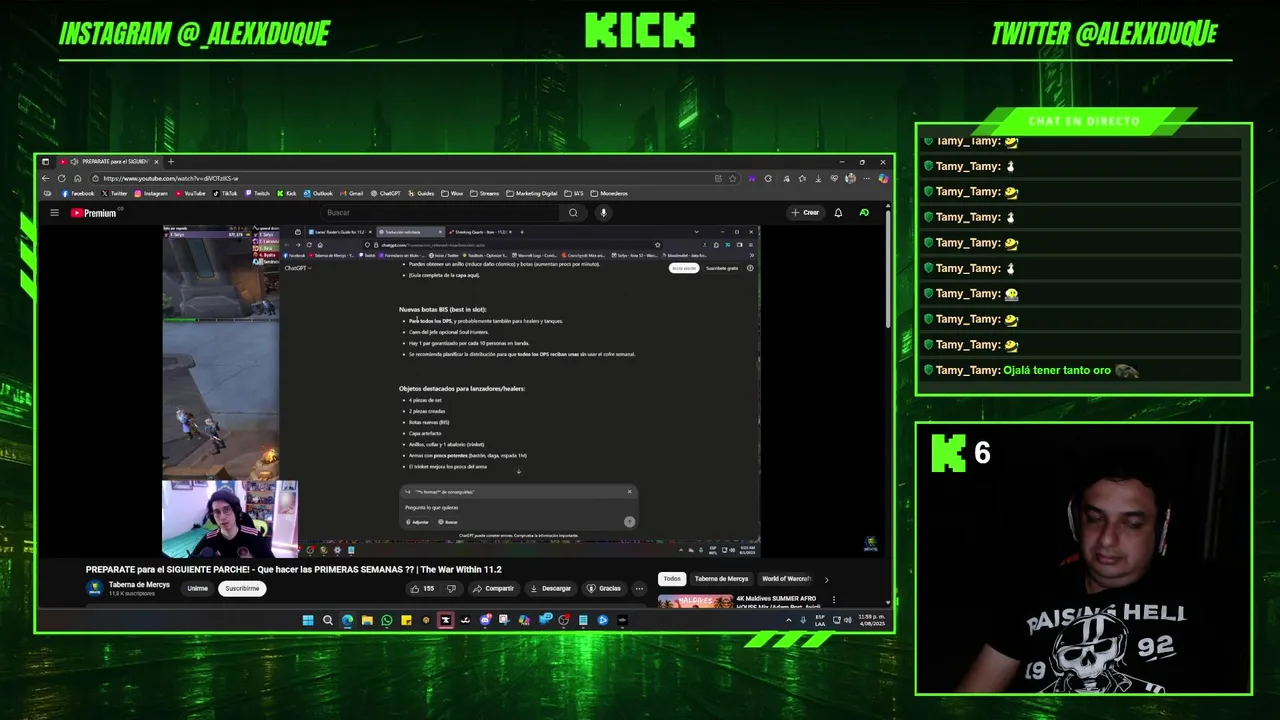Open File Explorer from the taskbar
The height and width of the screenshot is (720, 1280).
click(367, 620)
